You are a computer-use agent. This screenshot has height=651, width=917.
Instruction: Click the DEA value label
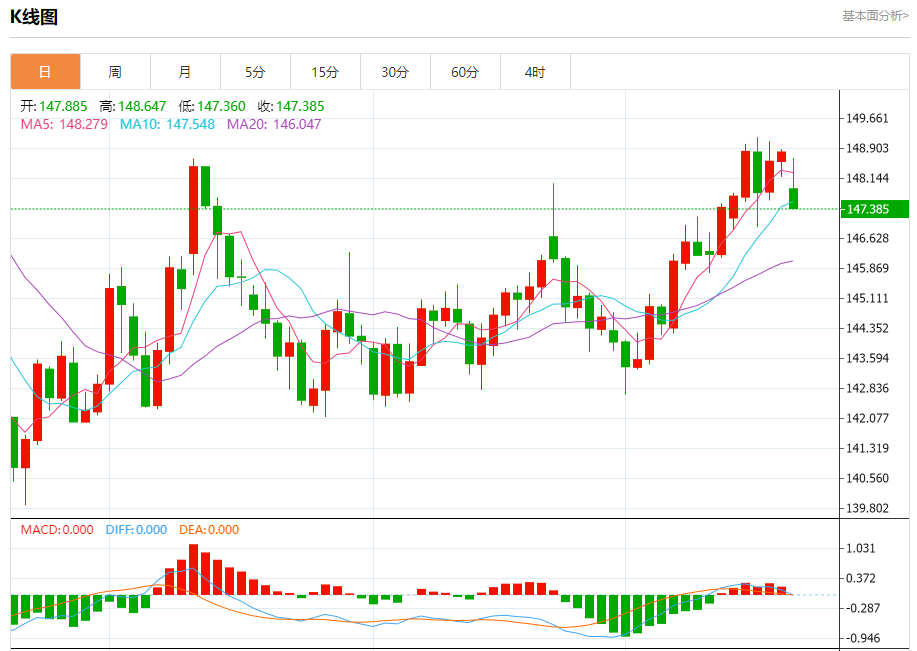click(209, 530)
